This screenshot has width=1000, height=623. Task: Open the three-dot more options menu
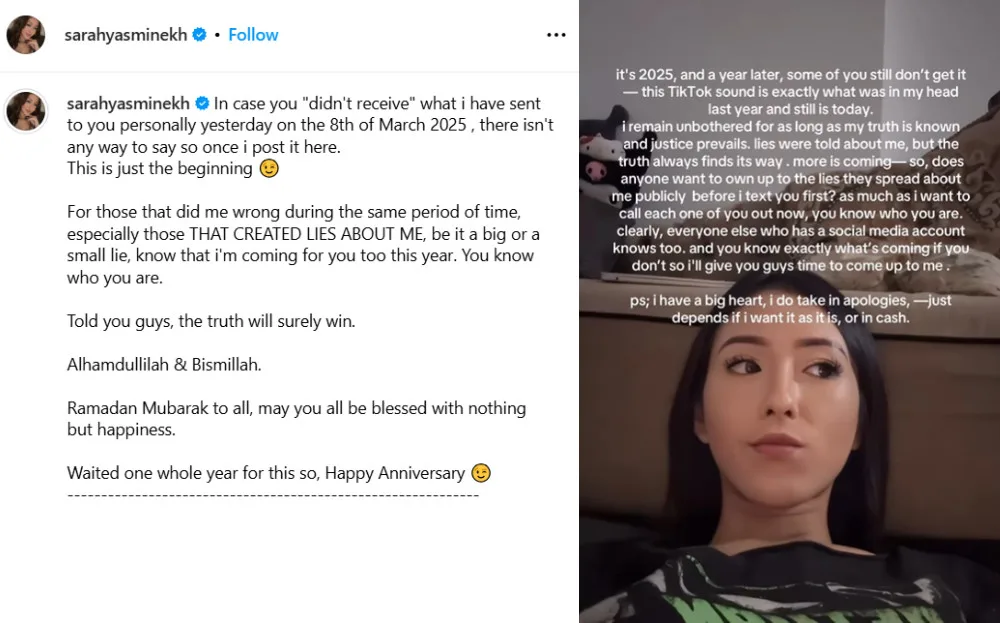tap(555, 35)
